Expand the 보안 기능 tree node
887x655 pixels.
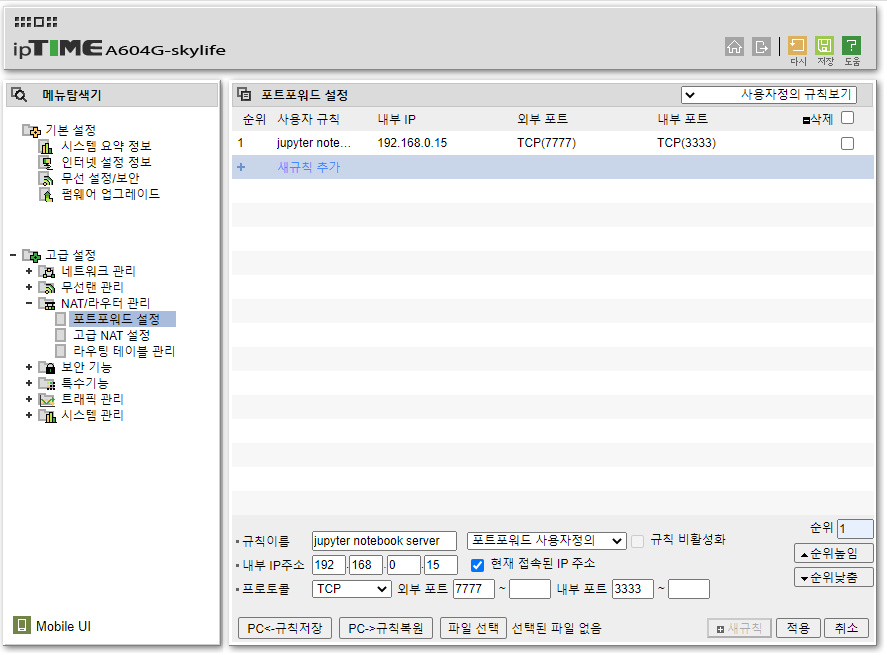[29, 368]
